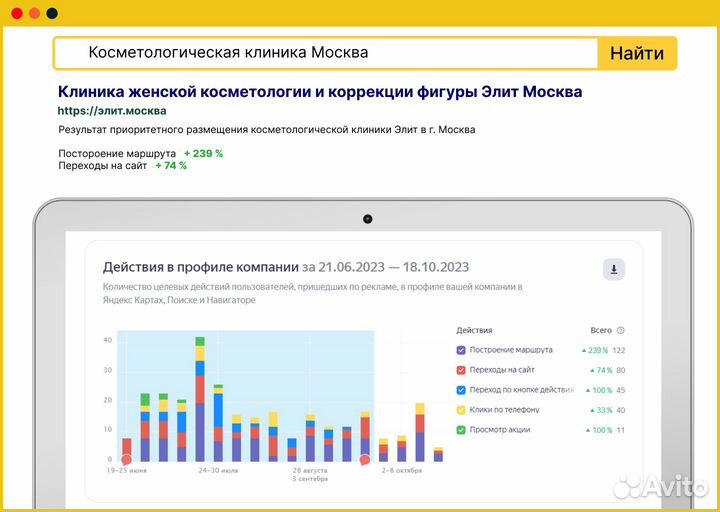Toggle the Клики по телефону checkbox

point(461,410)
